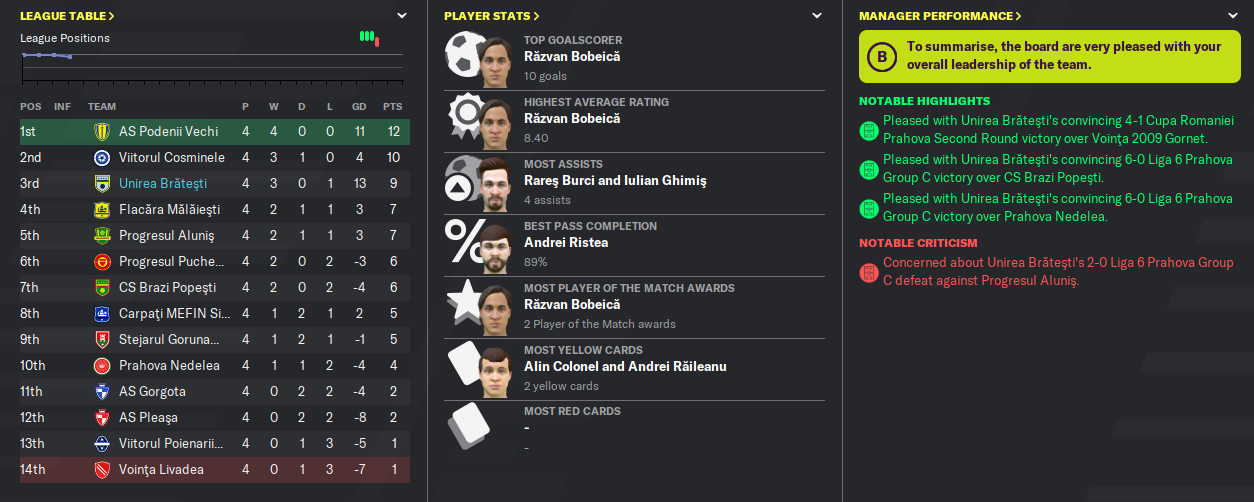Viewport: 1254px width, 502px height.
Task: Open Manager Performance header link
Action: point(940,16)
